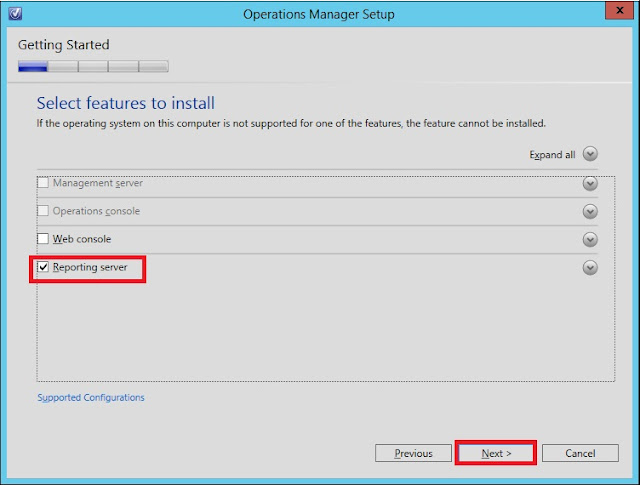Click the Expand all chevron button
640x485 pixels.
(590, 154)
